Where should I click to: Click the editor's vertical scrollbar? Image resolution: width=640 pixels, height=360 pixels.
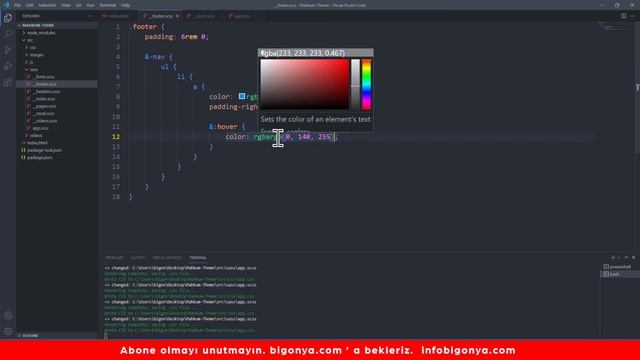click(x=637, y=88)
